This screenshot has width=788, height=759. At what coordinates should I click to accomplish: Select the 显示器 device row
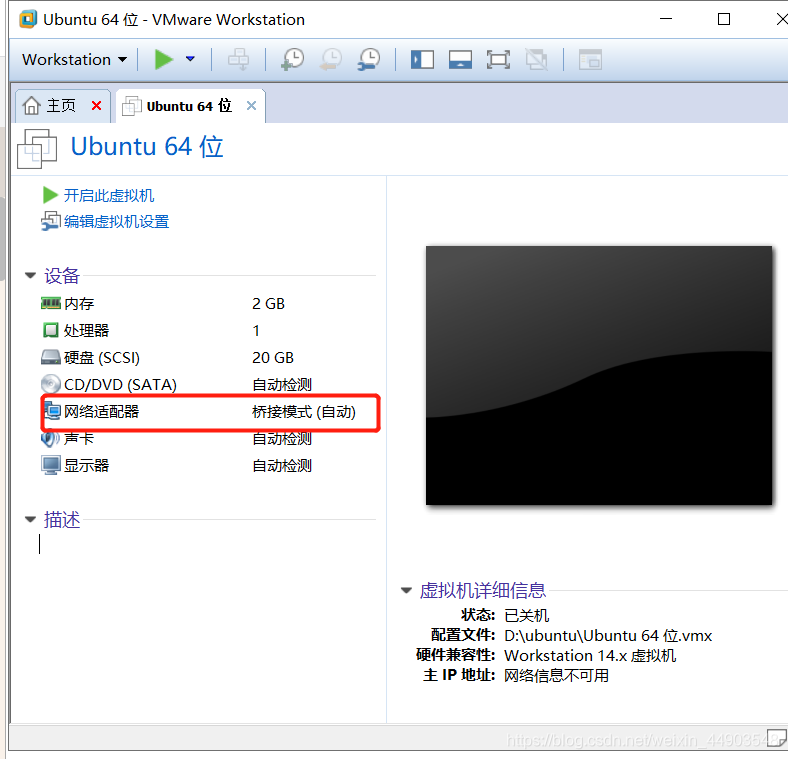208,465
